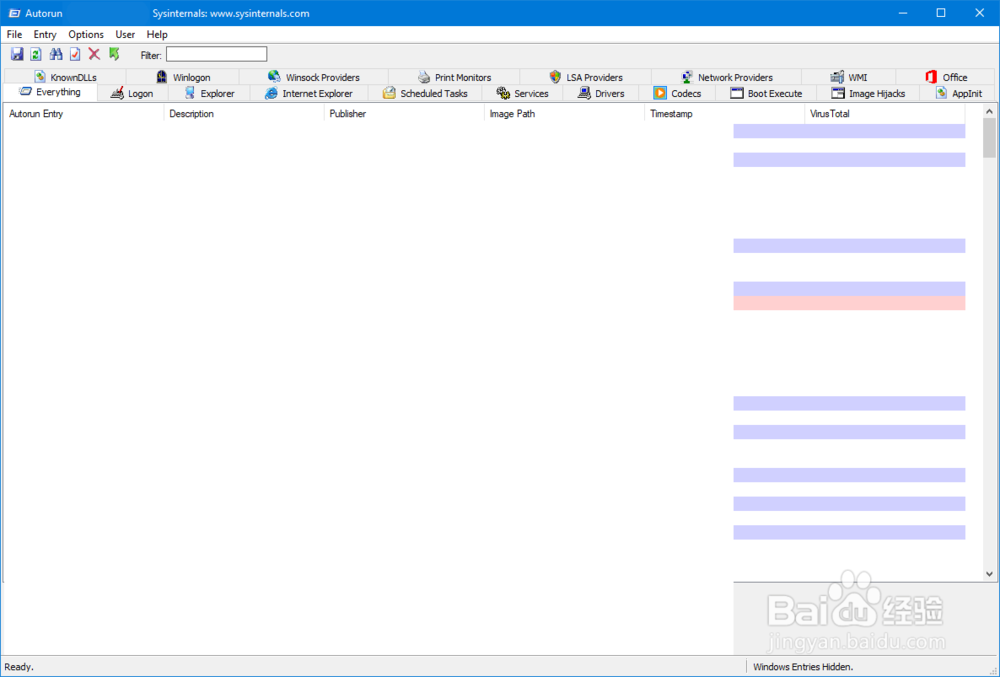Image resolution: width=1000 pixels, height=677 pixels.
Task: Sort by Publisher column header
Action: 404,113
